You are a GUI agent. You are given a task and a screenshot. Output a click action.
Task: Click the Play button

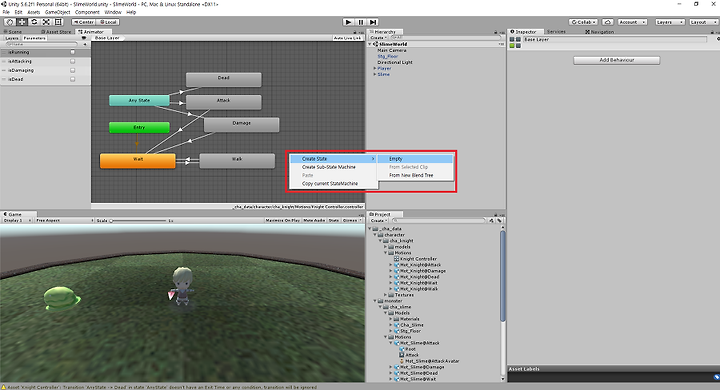348,22
